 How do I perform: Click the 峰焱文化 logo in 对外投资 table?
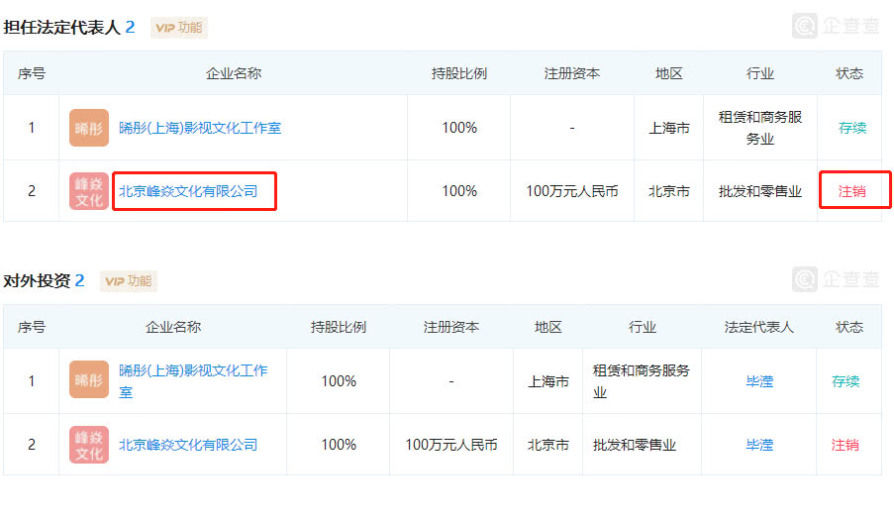[89, 445]
